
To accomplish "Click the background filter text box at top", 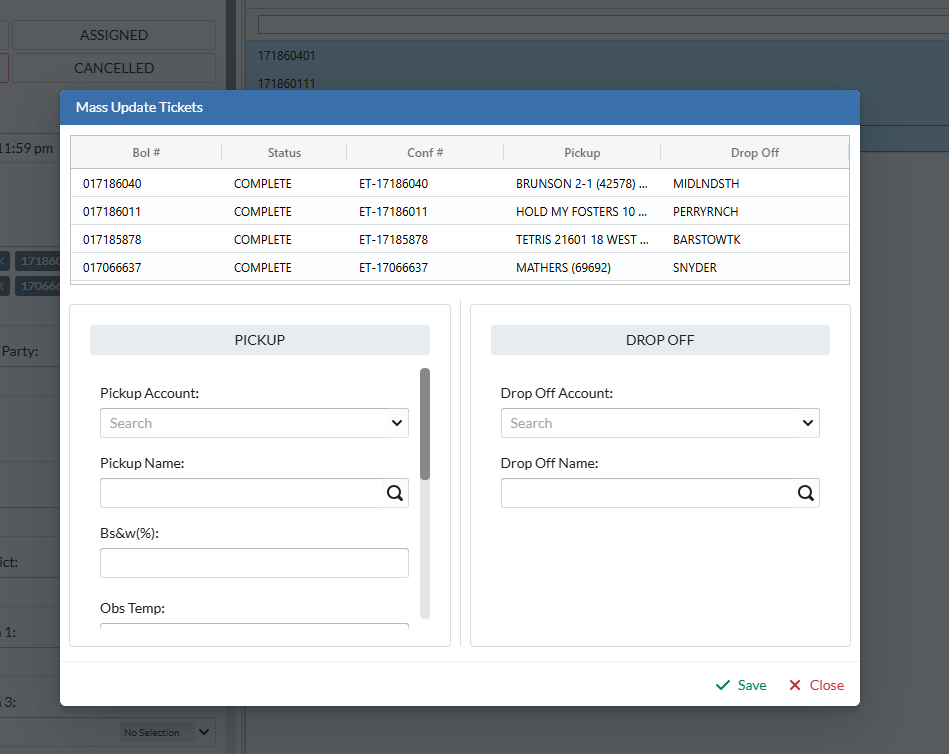I will point(603,25).
